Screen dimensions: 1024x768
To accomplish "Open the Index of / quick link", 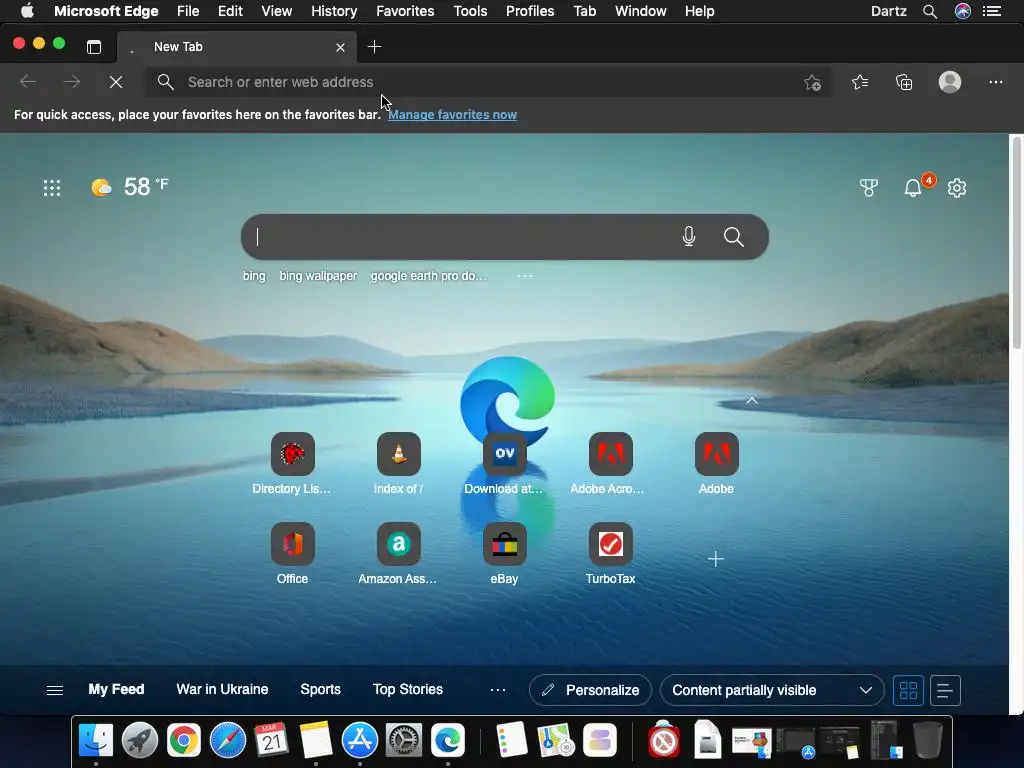I will 398,463.
